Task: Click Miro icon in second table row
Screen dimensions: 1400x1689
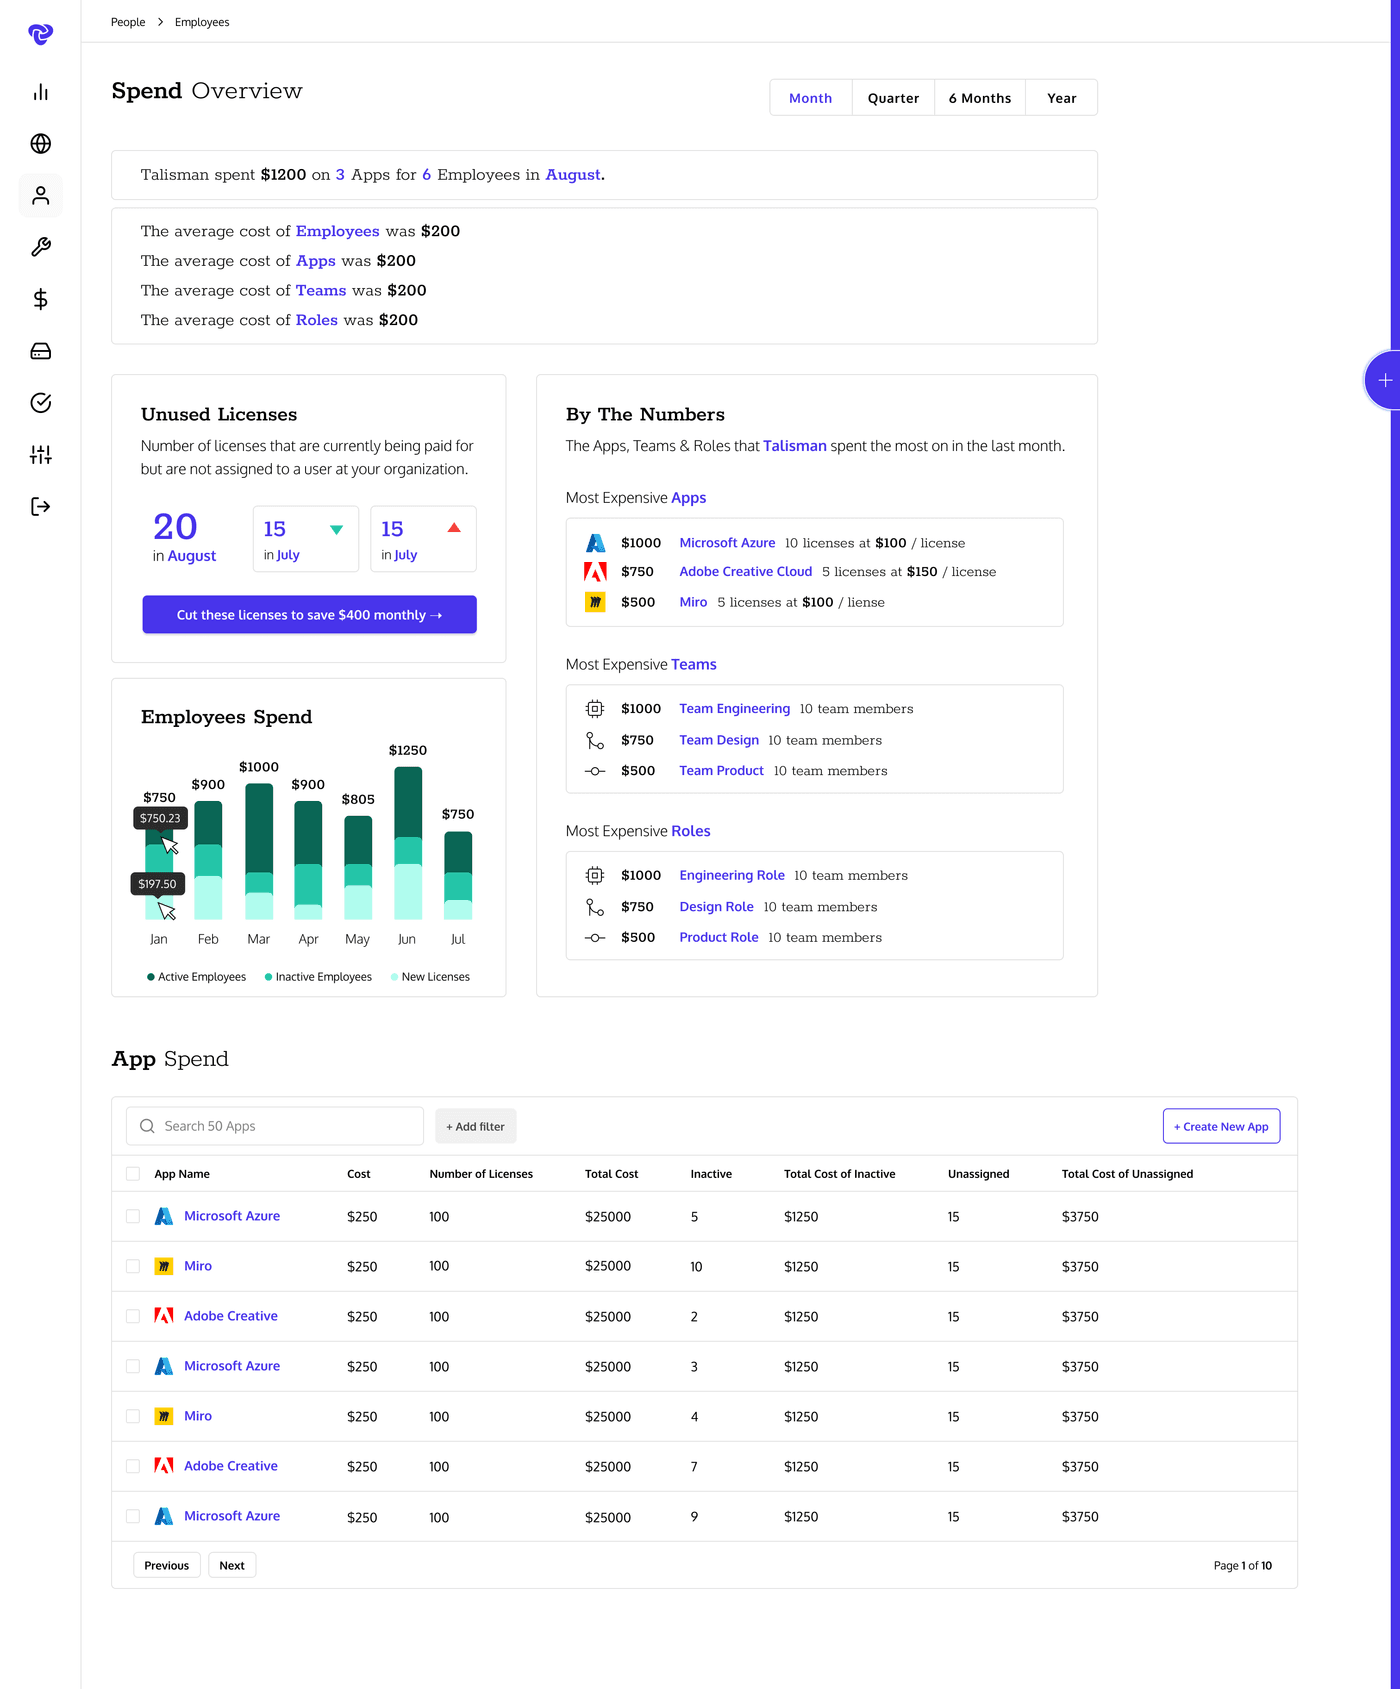Action: [164, 1266]
